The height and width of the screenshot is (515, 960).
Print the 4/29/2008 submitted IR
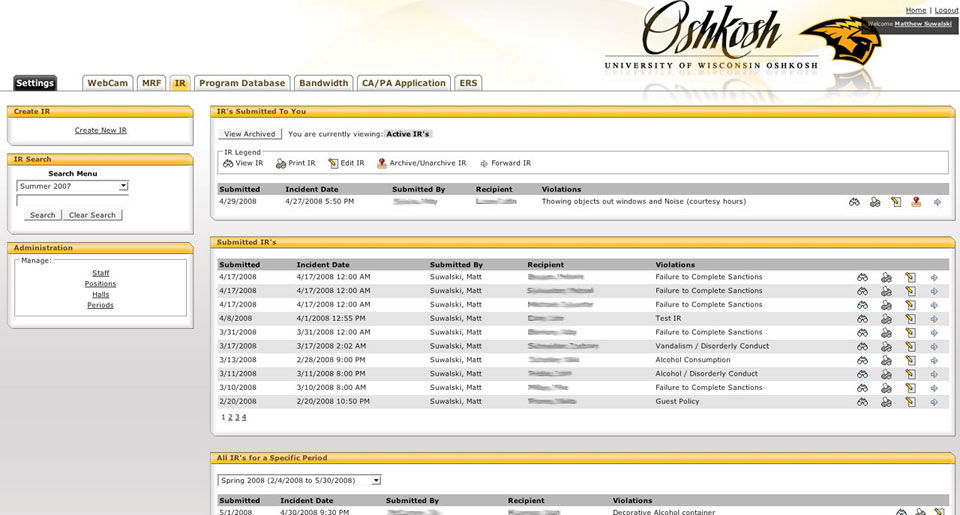pyautogui.click(x=875, y=202)
